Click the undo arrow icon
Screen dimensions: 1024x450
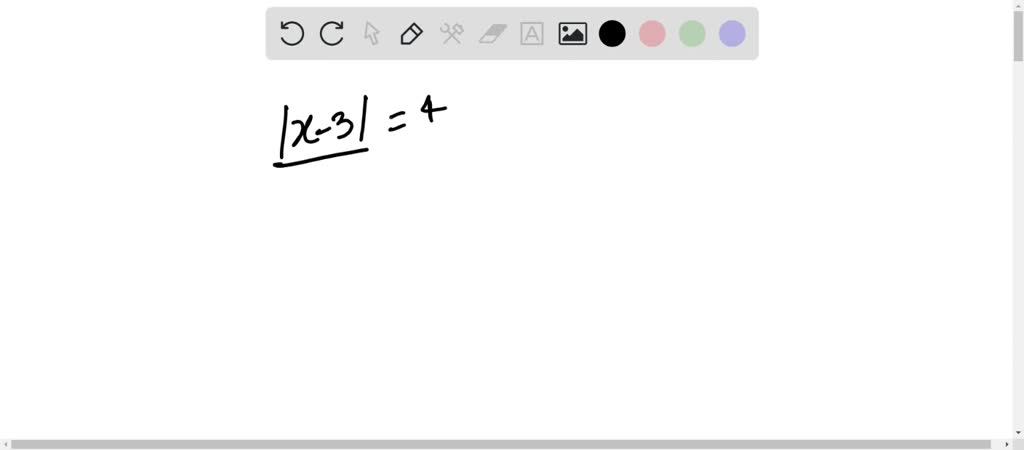coord(292,33)
